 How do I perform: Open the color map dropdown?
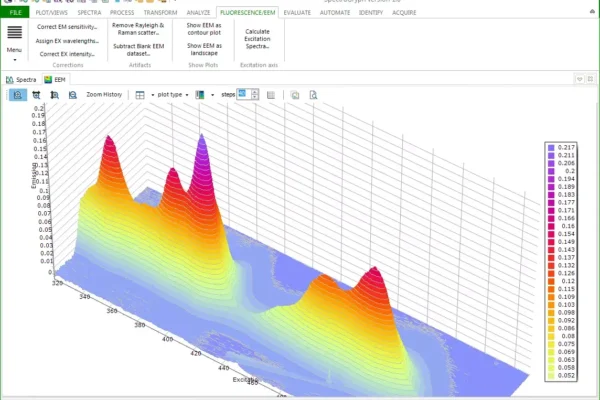click(x=211, y=94)
